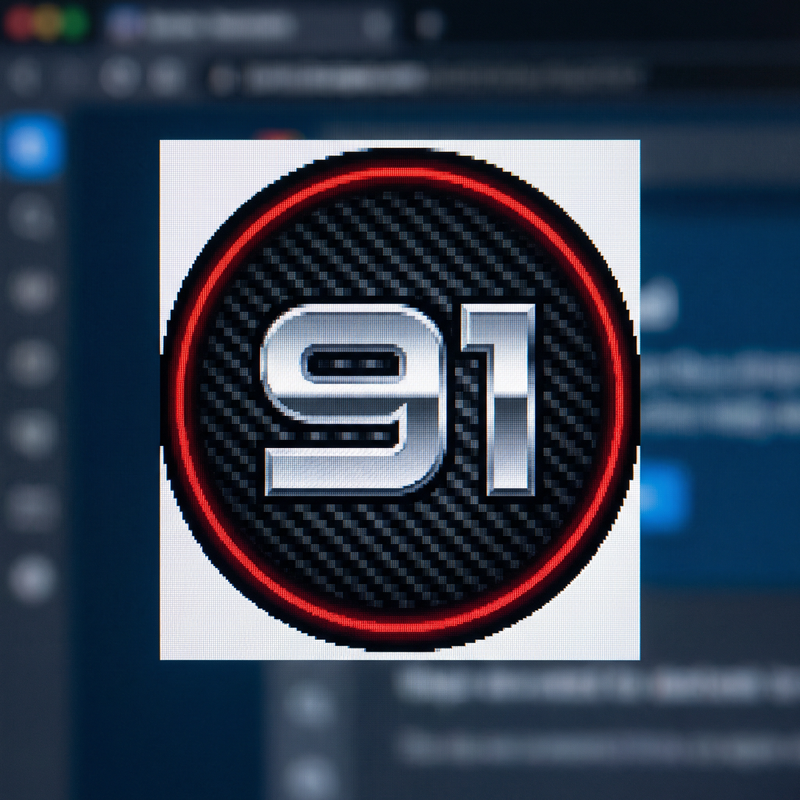Click the browser back arrow
The width and height of the screenshot is (800, 800).
pyautogui.click(x=24, y=76)
